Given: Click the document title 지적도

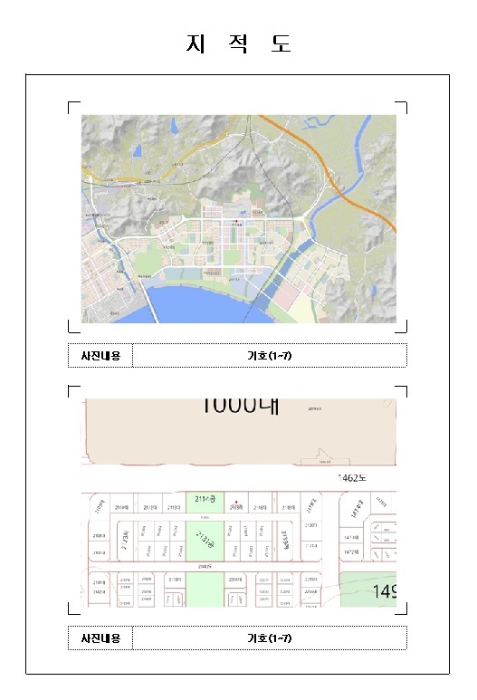Looking at the screenshot, I should click(239, 43).
